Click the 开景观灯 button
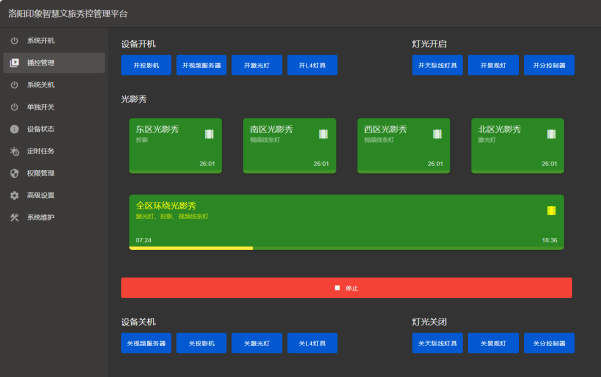Image resolution: width=601 pixels, height=377 pixels. pos(493,65)
